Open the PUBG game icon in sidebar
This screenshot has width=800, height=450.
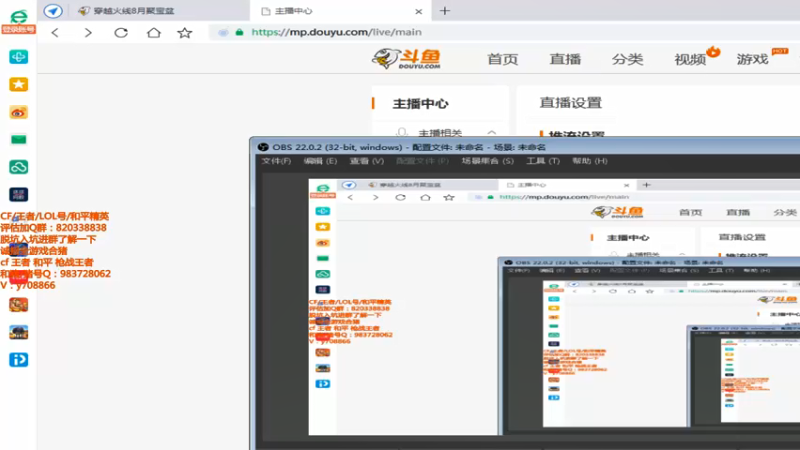coord(18,332)
